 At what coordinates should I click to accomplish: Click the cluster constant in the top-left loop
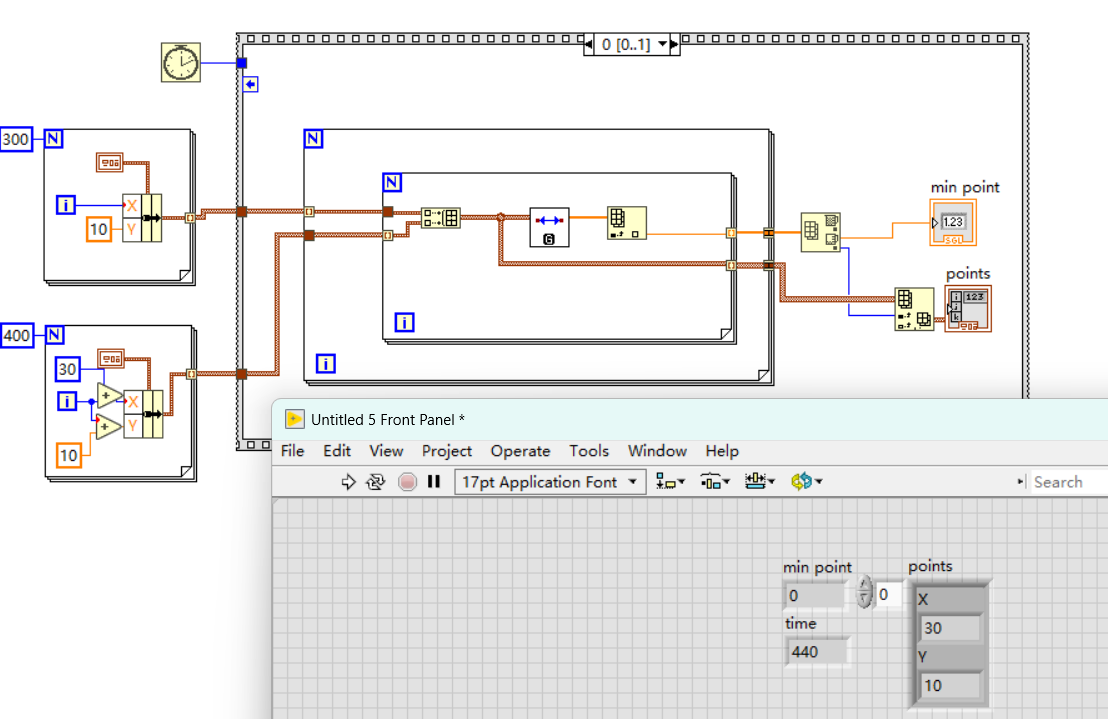(110, 162)
